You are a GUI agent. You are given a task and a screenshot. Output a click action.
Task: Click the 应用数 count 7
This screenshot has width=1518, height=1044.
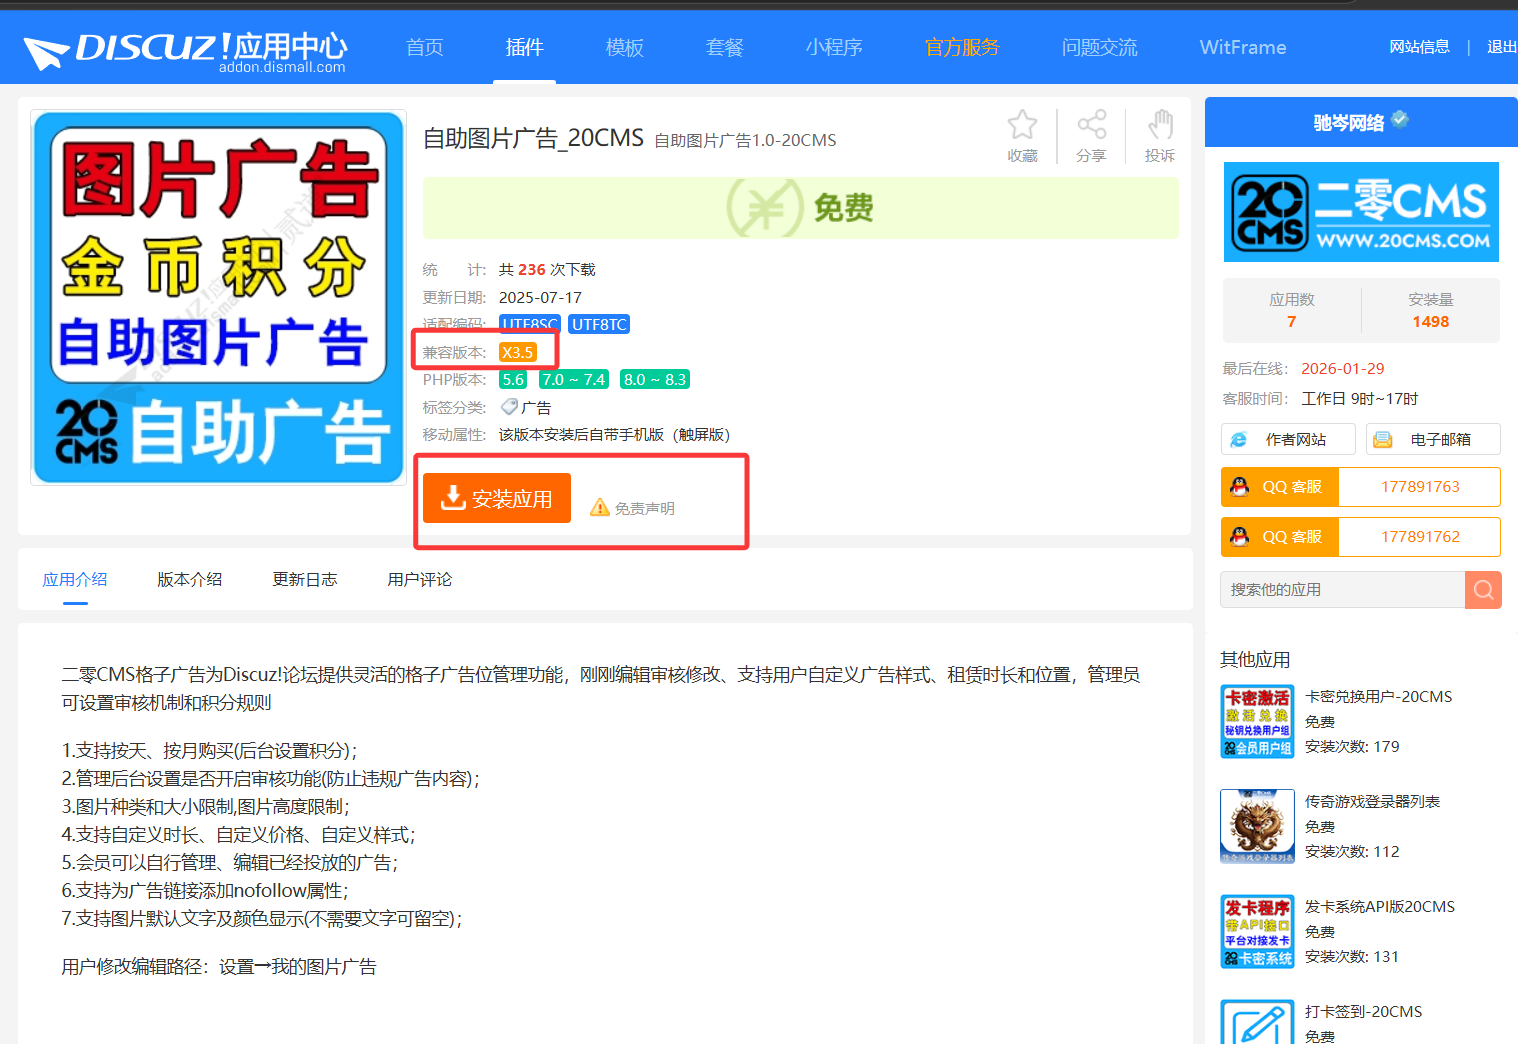click(x=1291, y=322)
